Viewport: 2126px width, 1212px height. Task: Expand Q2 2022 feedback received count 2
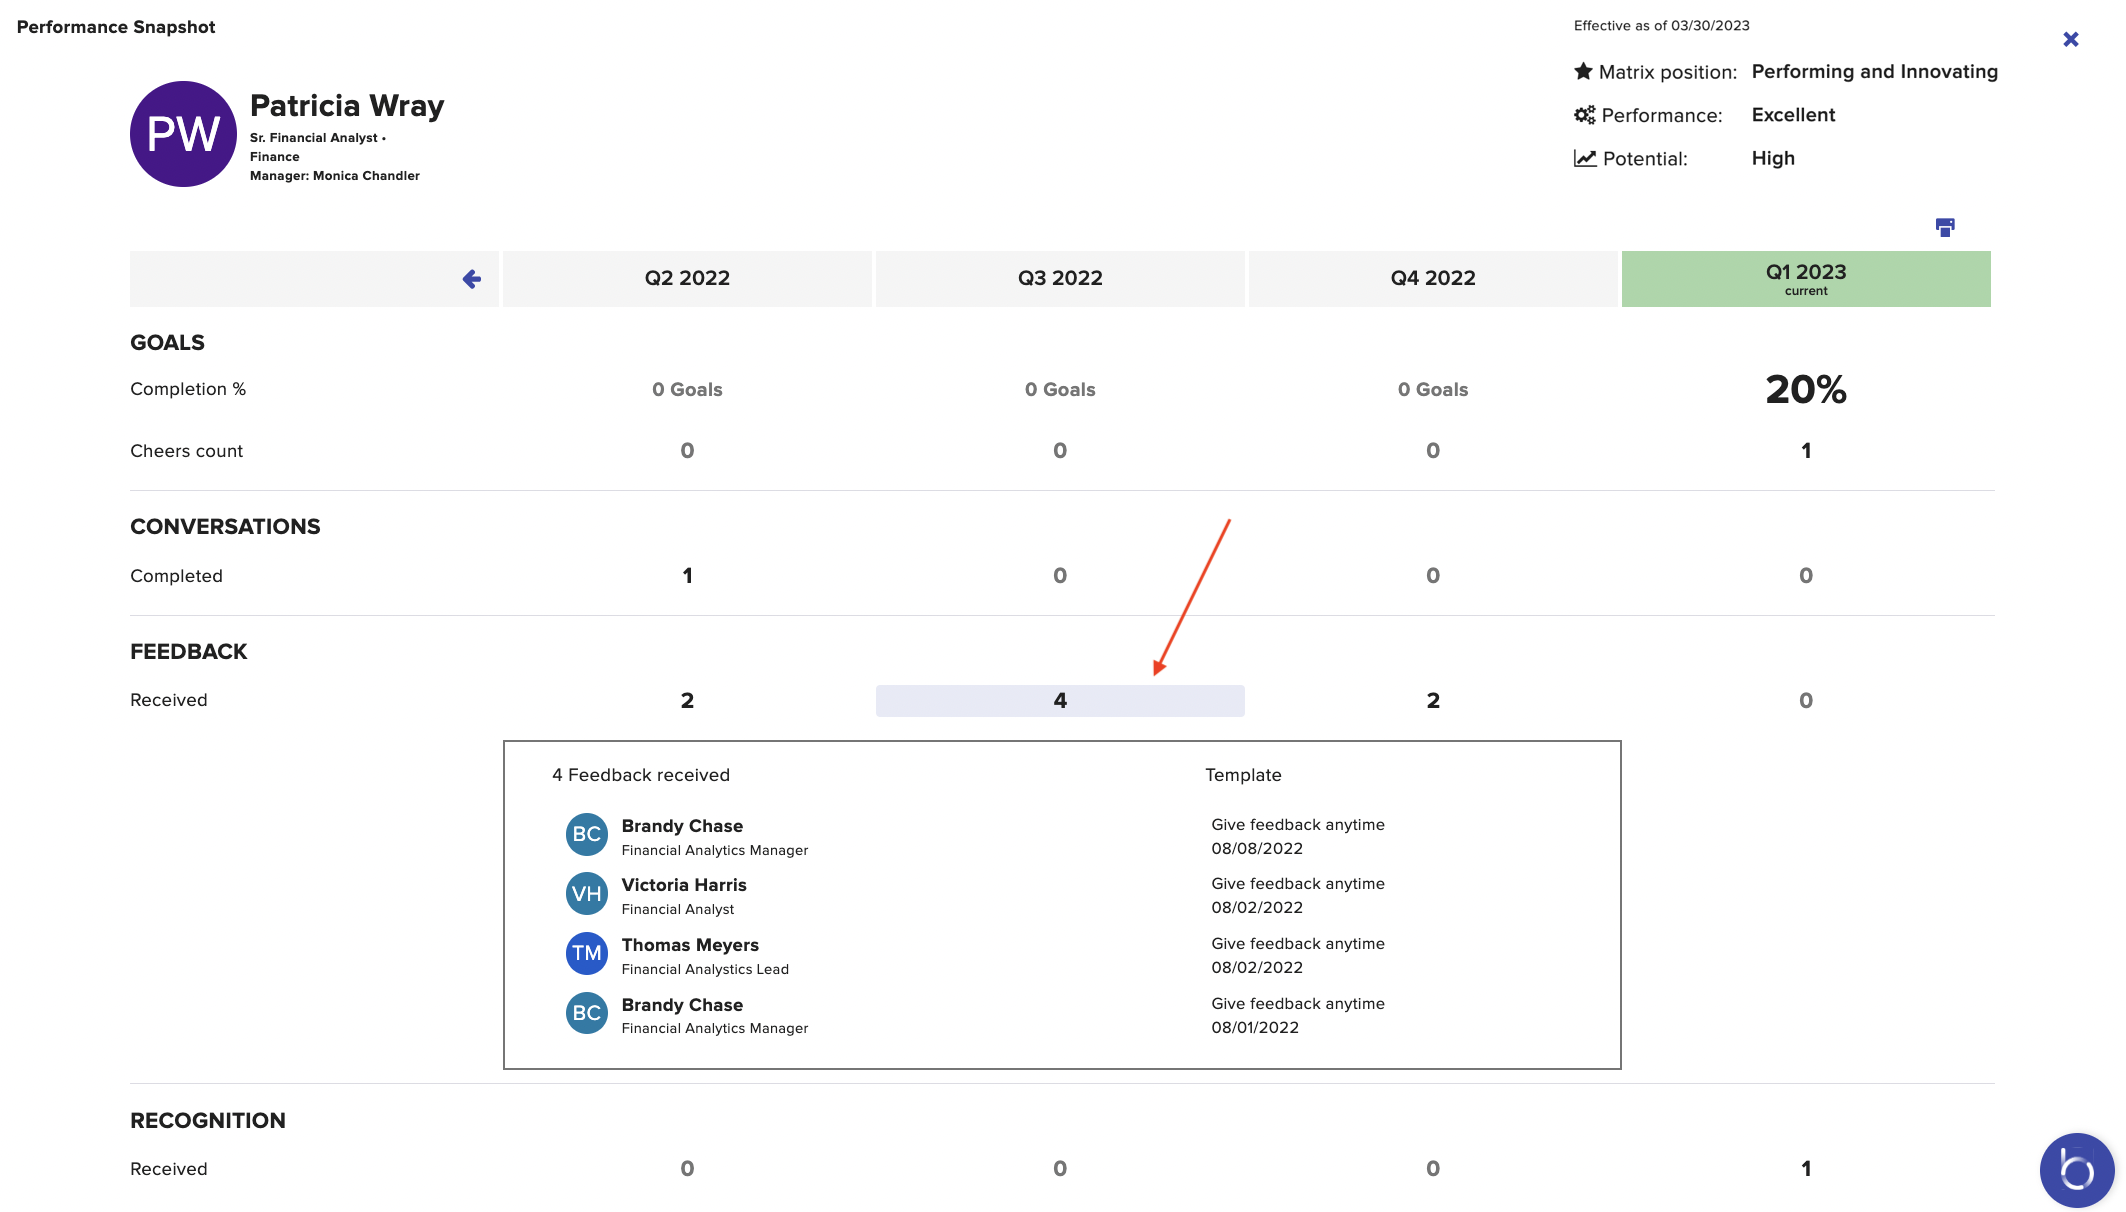click(687, 701)
